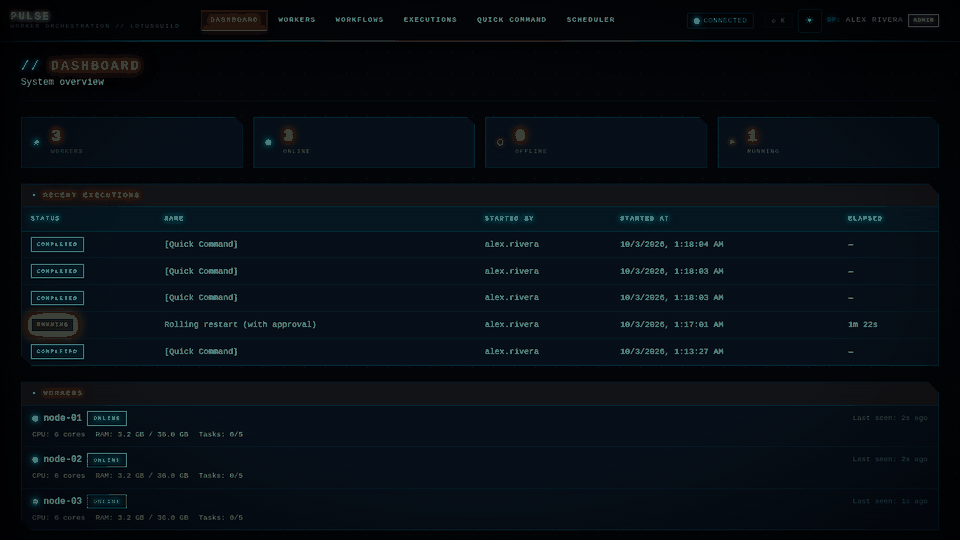Switch to the Workers tab
The width and height of the screenshot is (960, 540).
tap(297, 20)
